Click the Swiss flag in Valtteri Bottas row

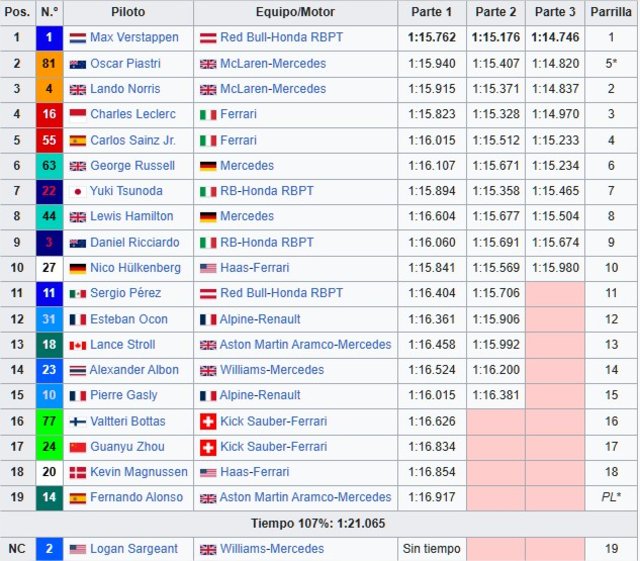[x=208, y=422]
